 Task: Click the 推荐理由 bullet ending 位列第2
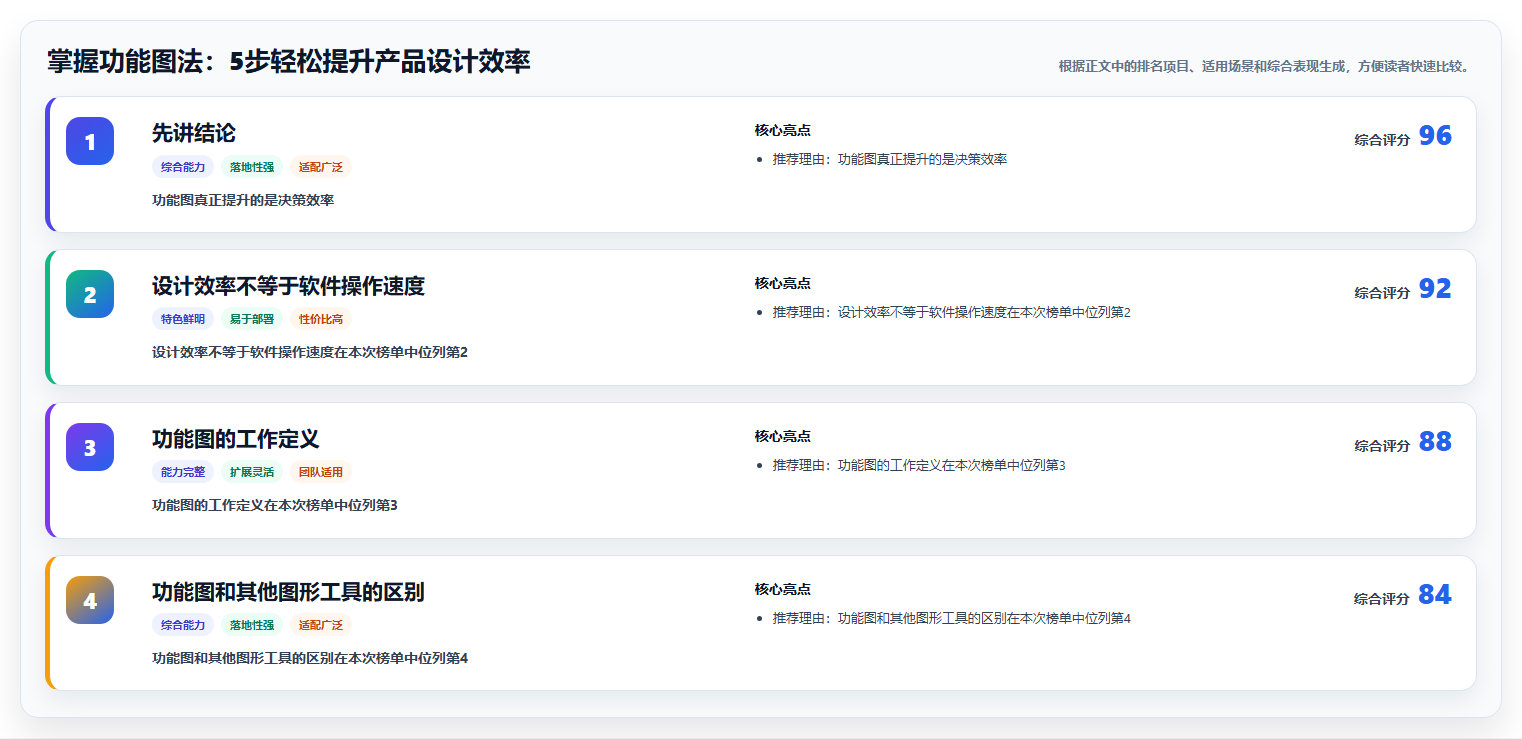[951, 313]
